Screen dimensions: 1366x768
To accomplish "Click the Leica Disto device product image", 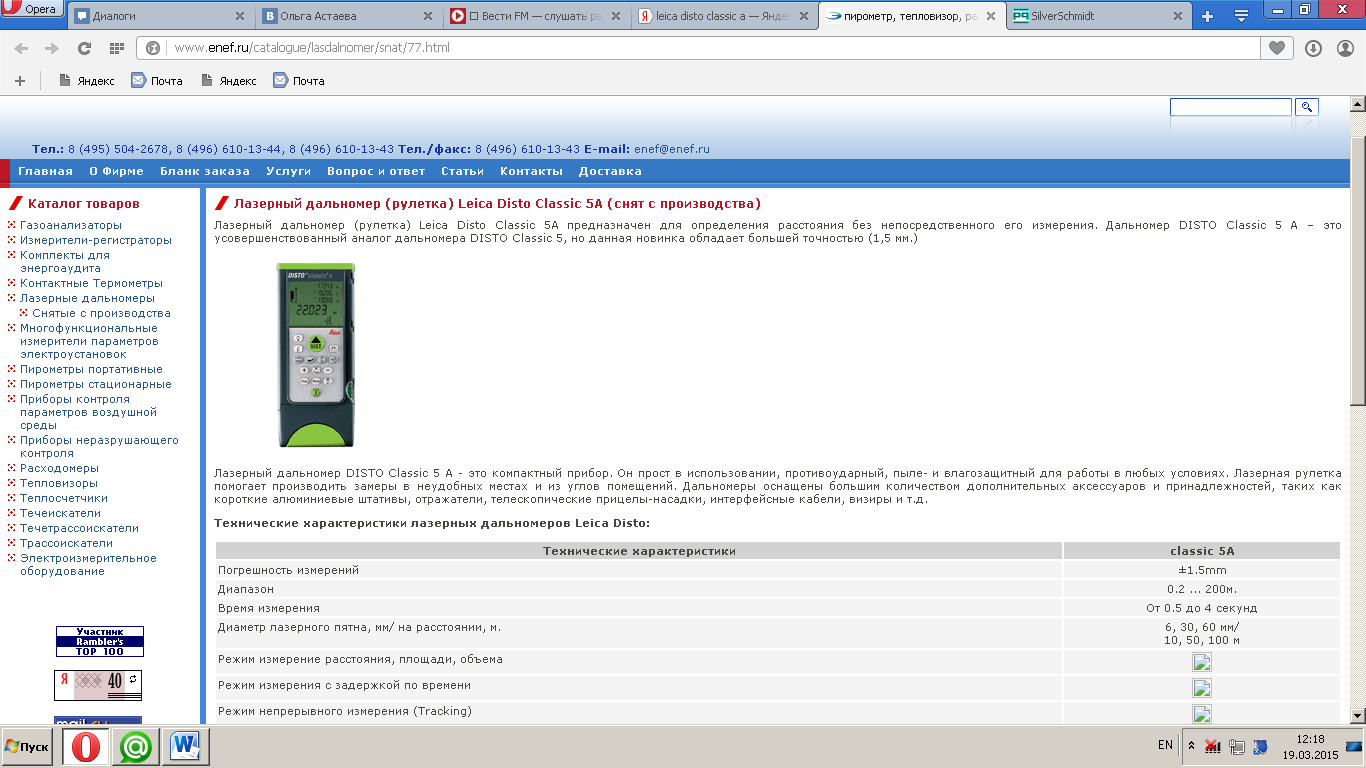I will pos(316,354).
